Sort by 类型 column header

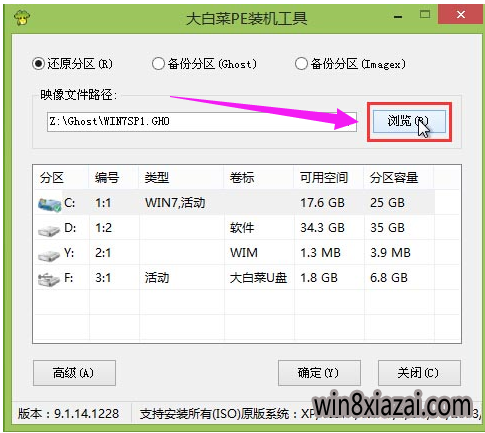point(181,177)
